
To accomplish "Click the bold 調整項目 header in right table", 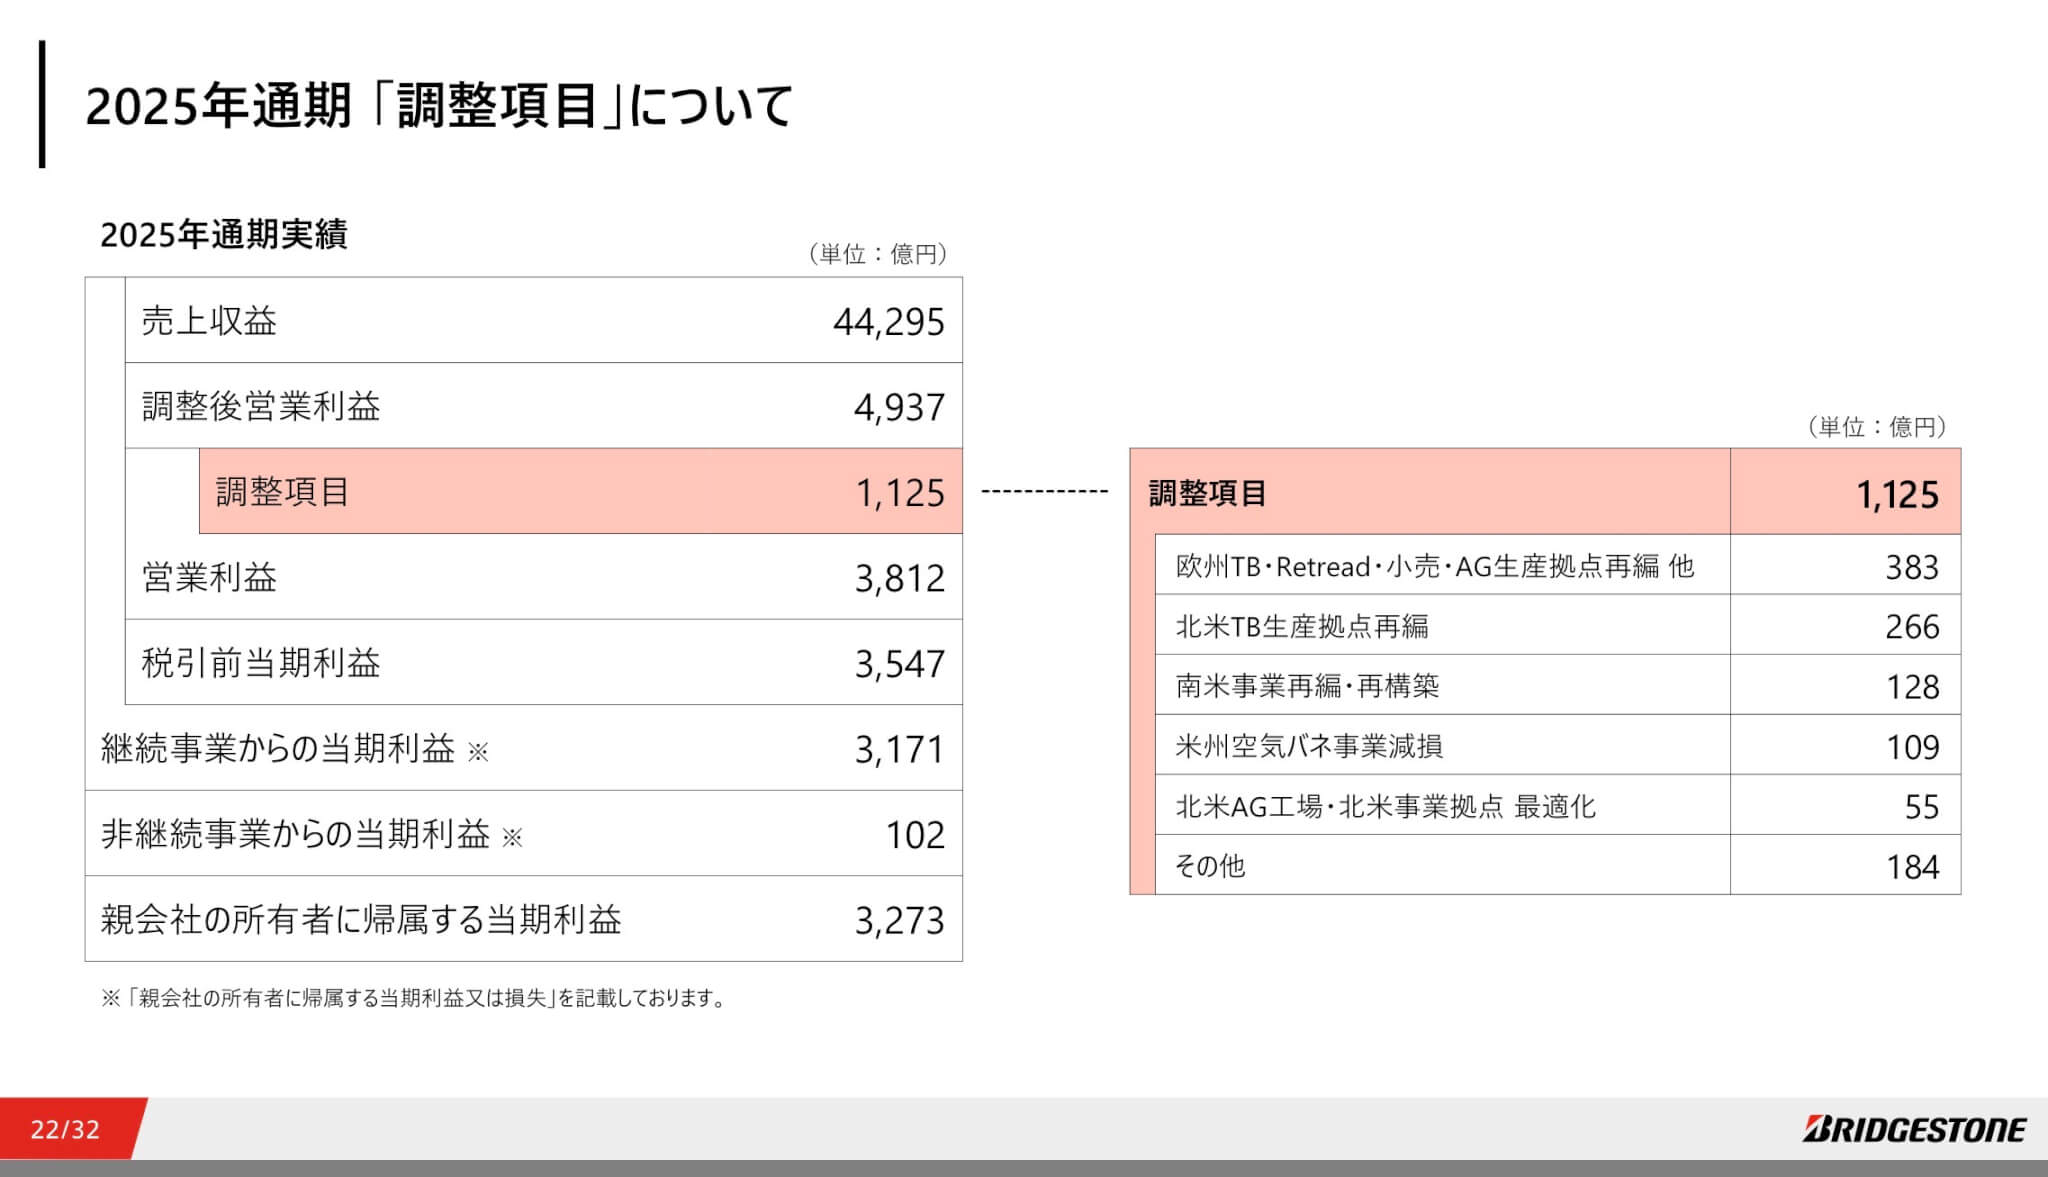I will [x=1207, y=493].
